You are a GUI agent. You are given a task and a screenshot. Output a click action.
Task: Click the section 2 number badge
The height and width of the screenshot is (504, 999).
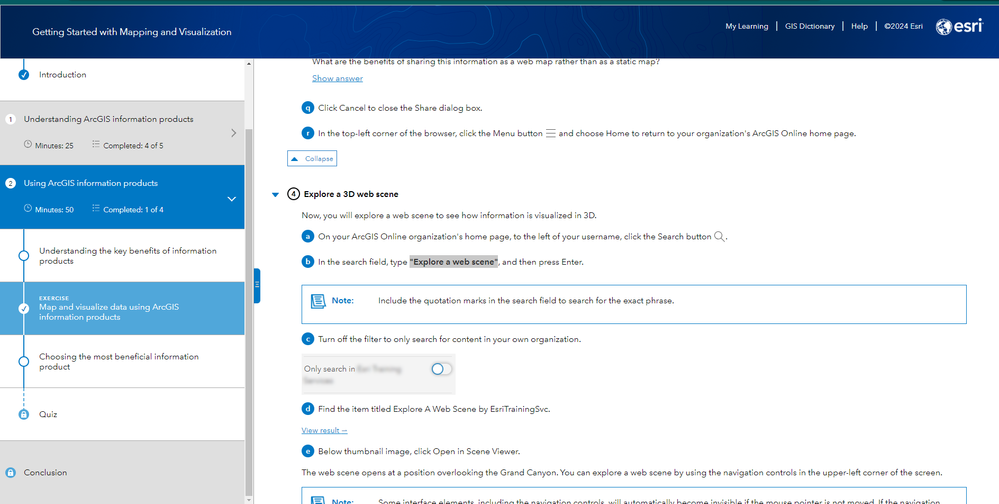coord(10,183)
